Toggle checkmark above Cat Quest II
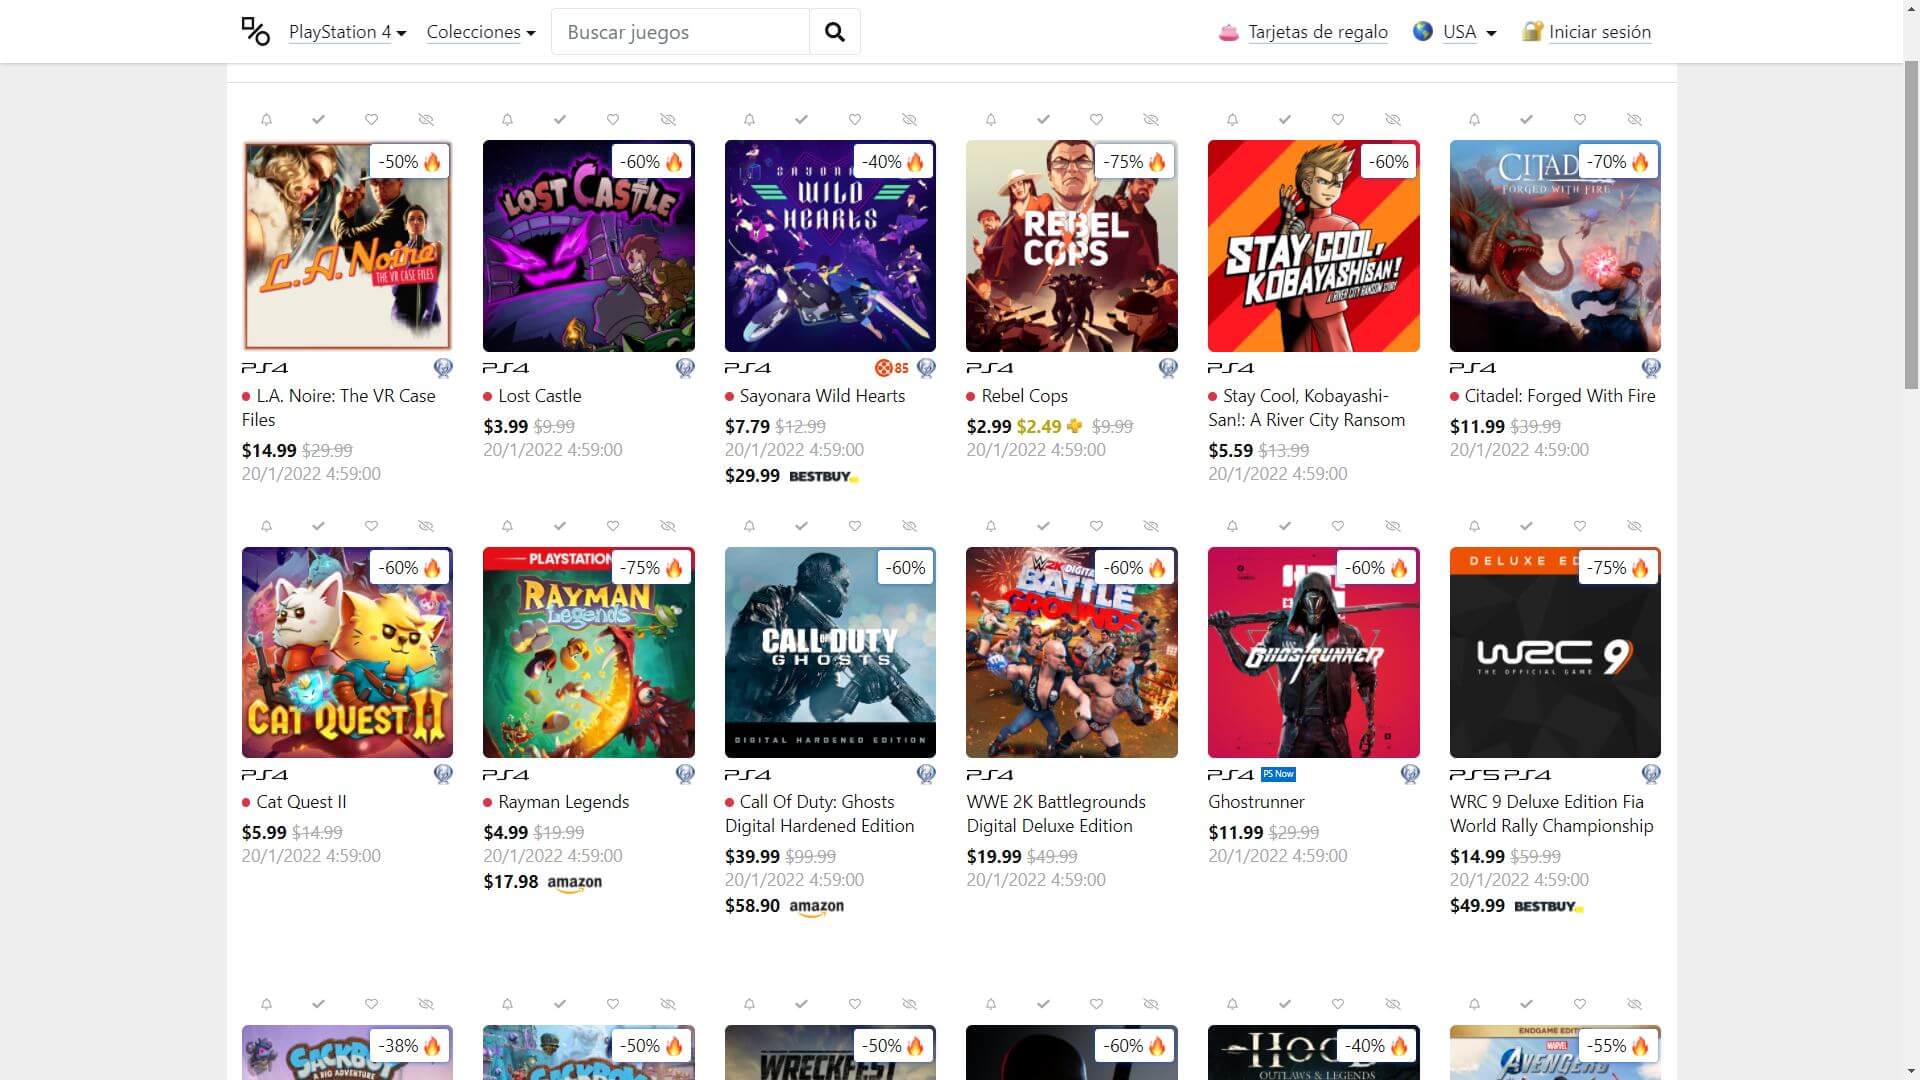 (318, 526)
